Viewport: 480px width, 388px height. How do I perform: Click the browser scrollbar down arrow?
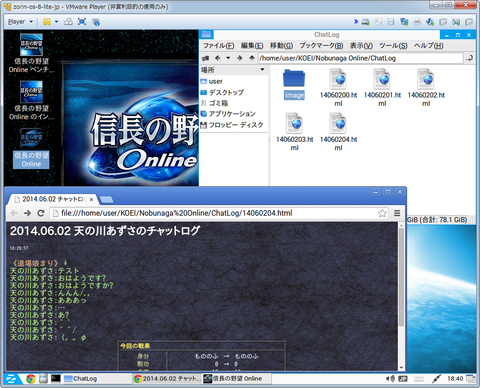click(x=401, y=367)
